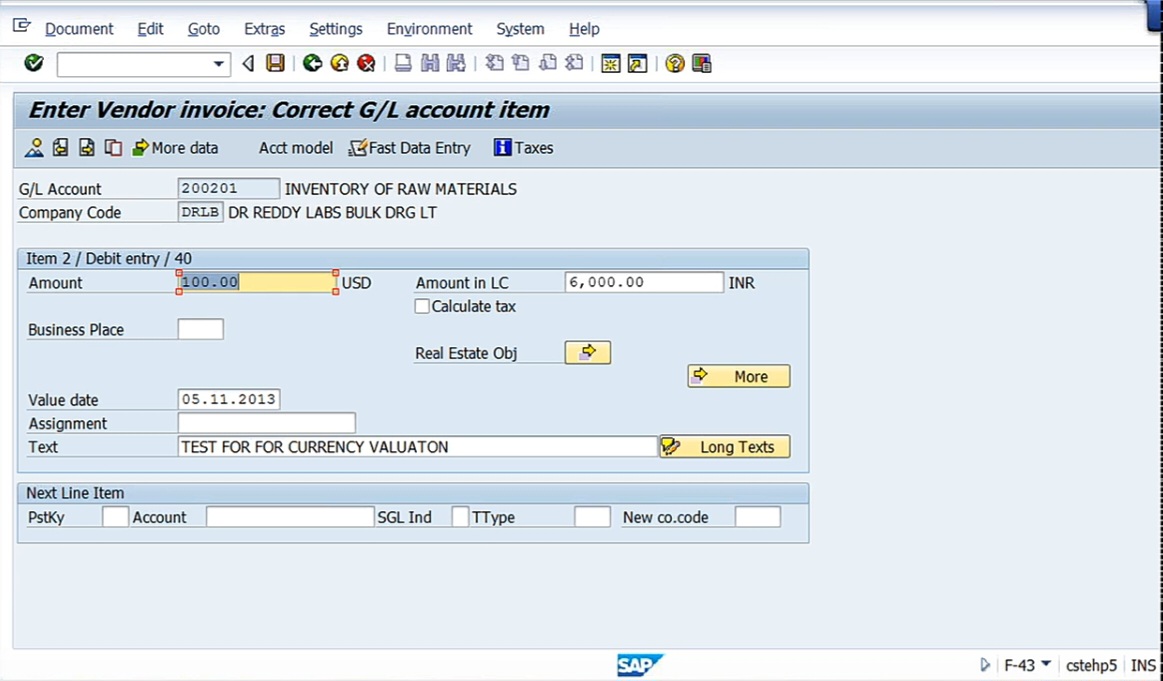Click the More button
Image resolution: width=1163 pixels, height=681 pixels.
coord(739,376)
